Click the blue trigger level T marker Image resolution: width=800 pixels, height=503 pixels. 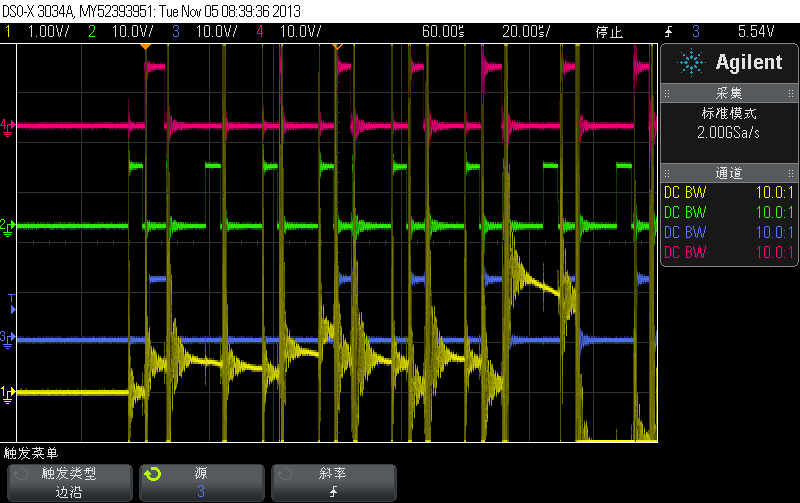click(x=12, y=304)
